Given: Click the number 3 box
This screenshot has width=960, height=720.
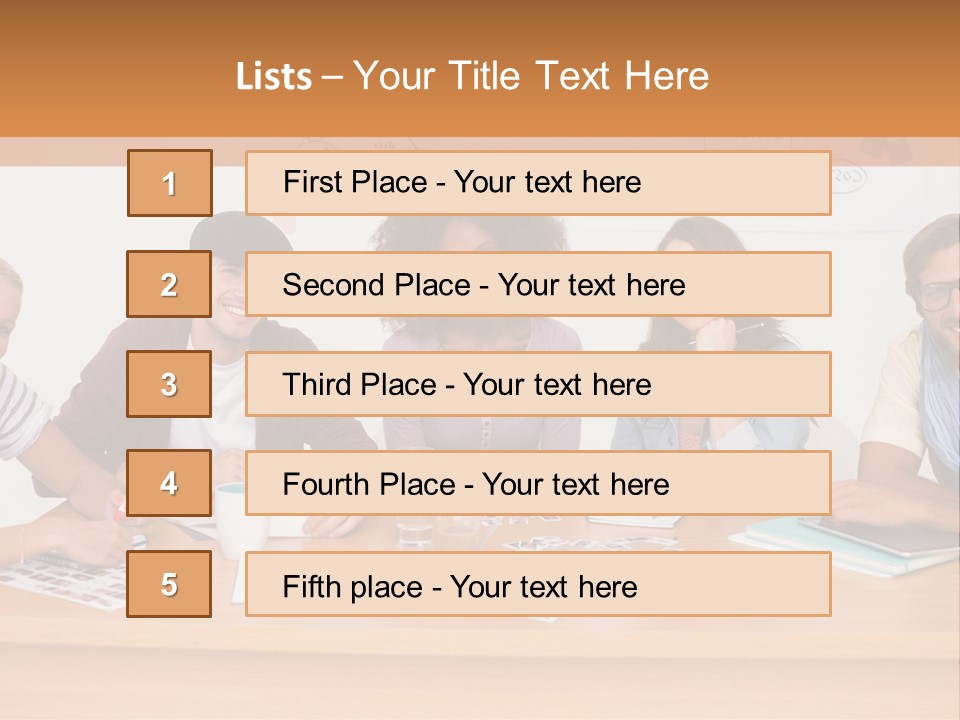Looking at the screenshot, I should tap(169, 384).
